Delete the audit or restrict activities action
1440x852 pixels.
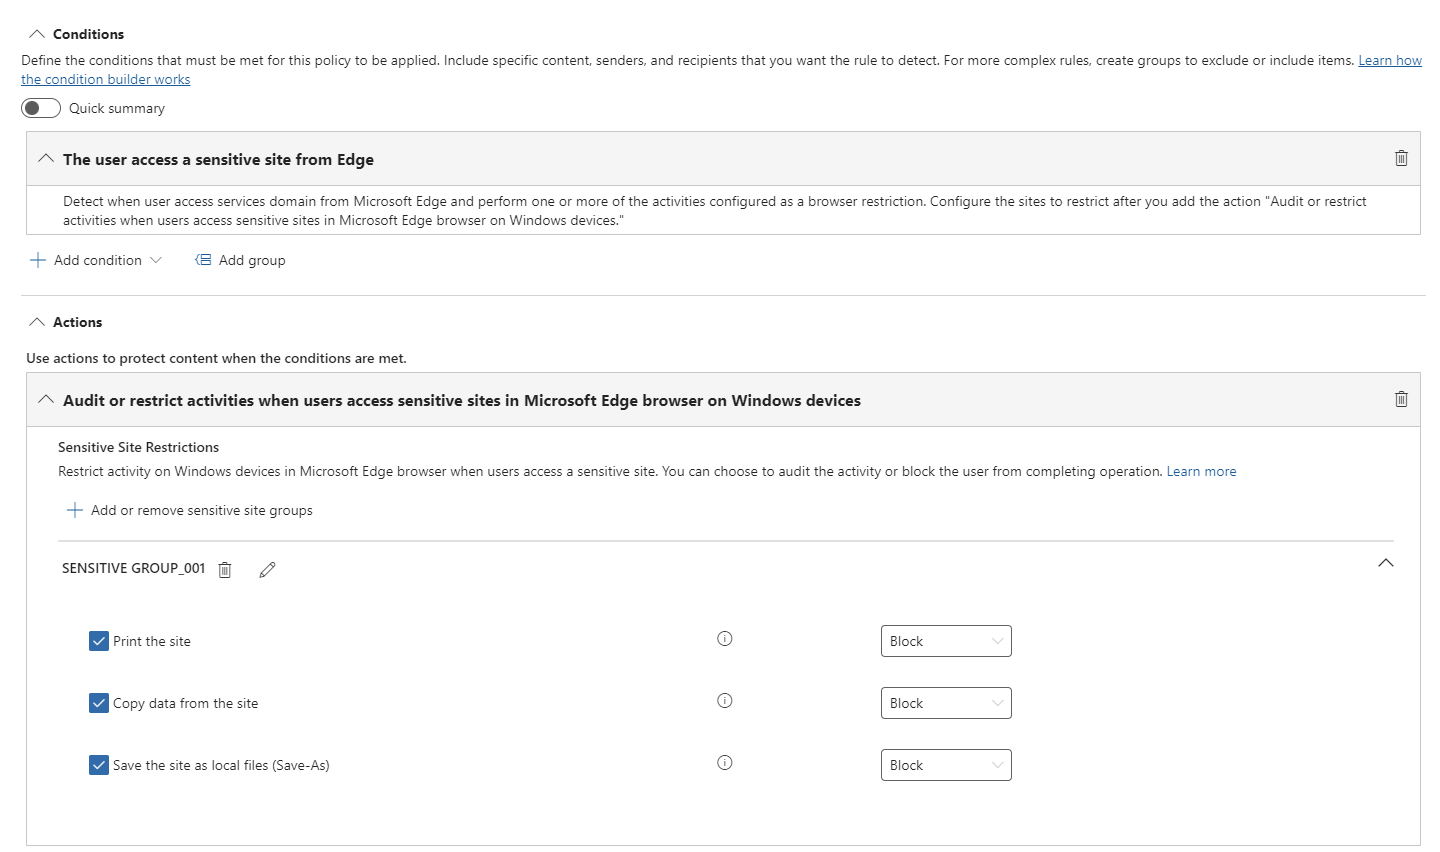pyautogui.click(x=1400, y=399)
